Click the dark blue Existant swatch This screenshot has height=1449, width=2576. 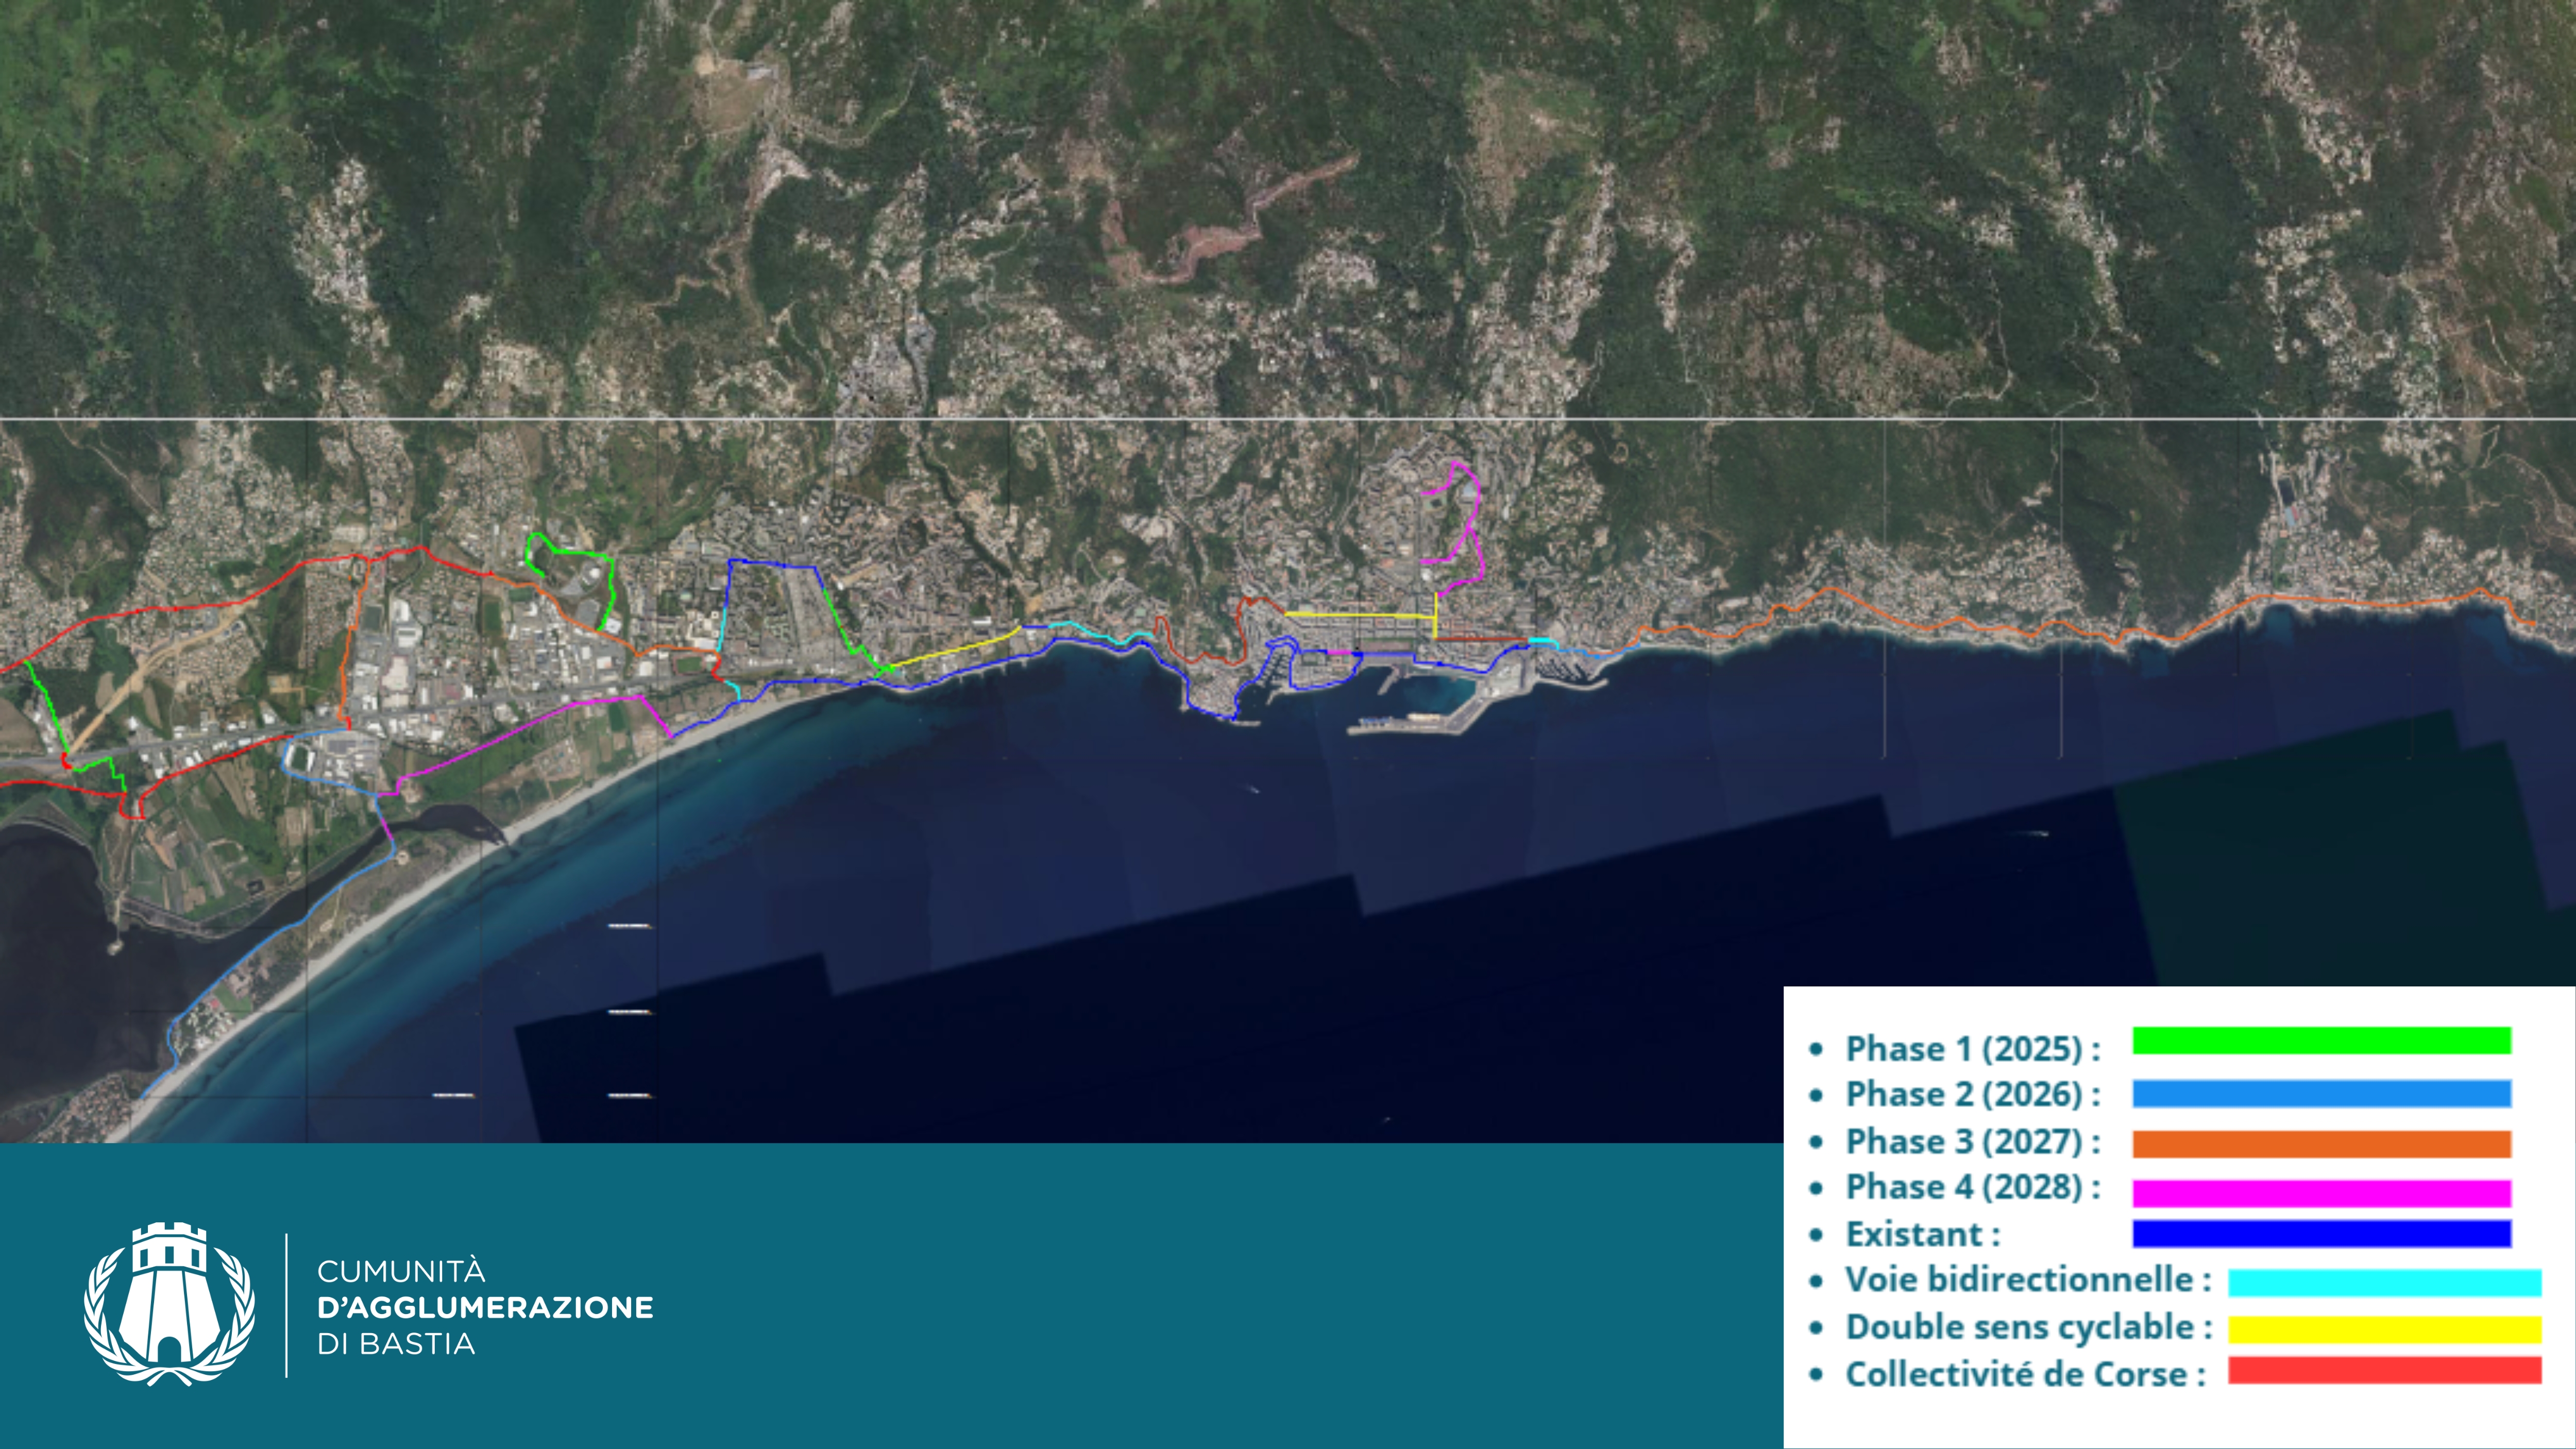(2321, 1233)
